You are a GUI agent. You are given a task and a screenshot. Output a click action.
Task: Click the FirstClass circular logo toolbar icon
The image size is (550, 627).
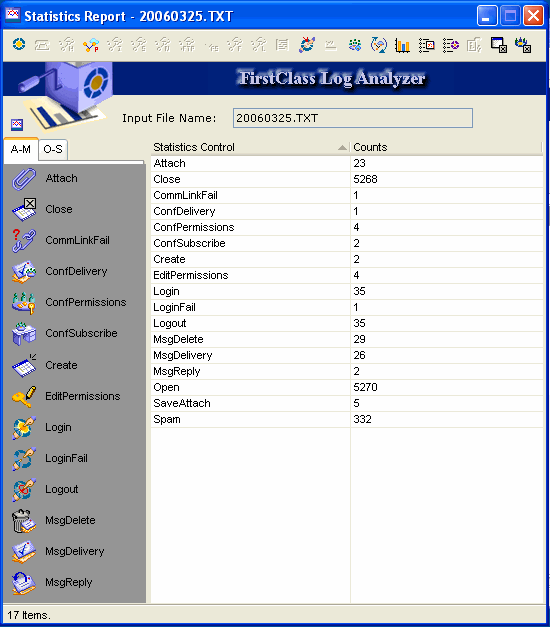[19, 44]
